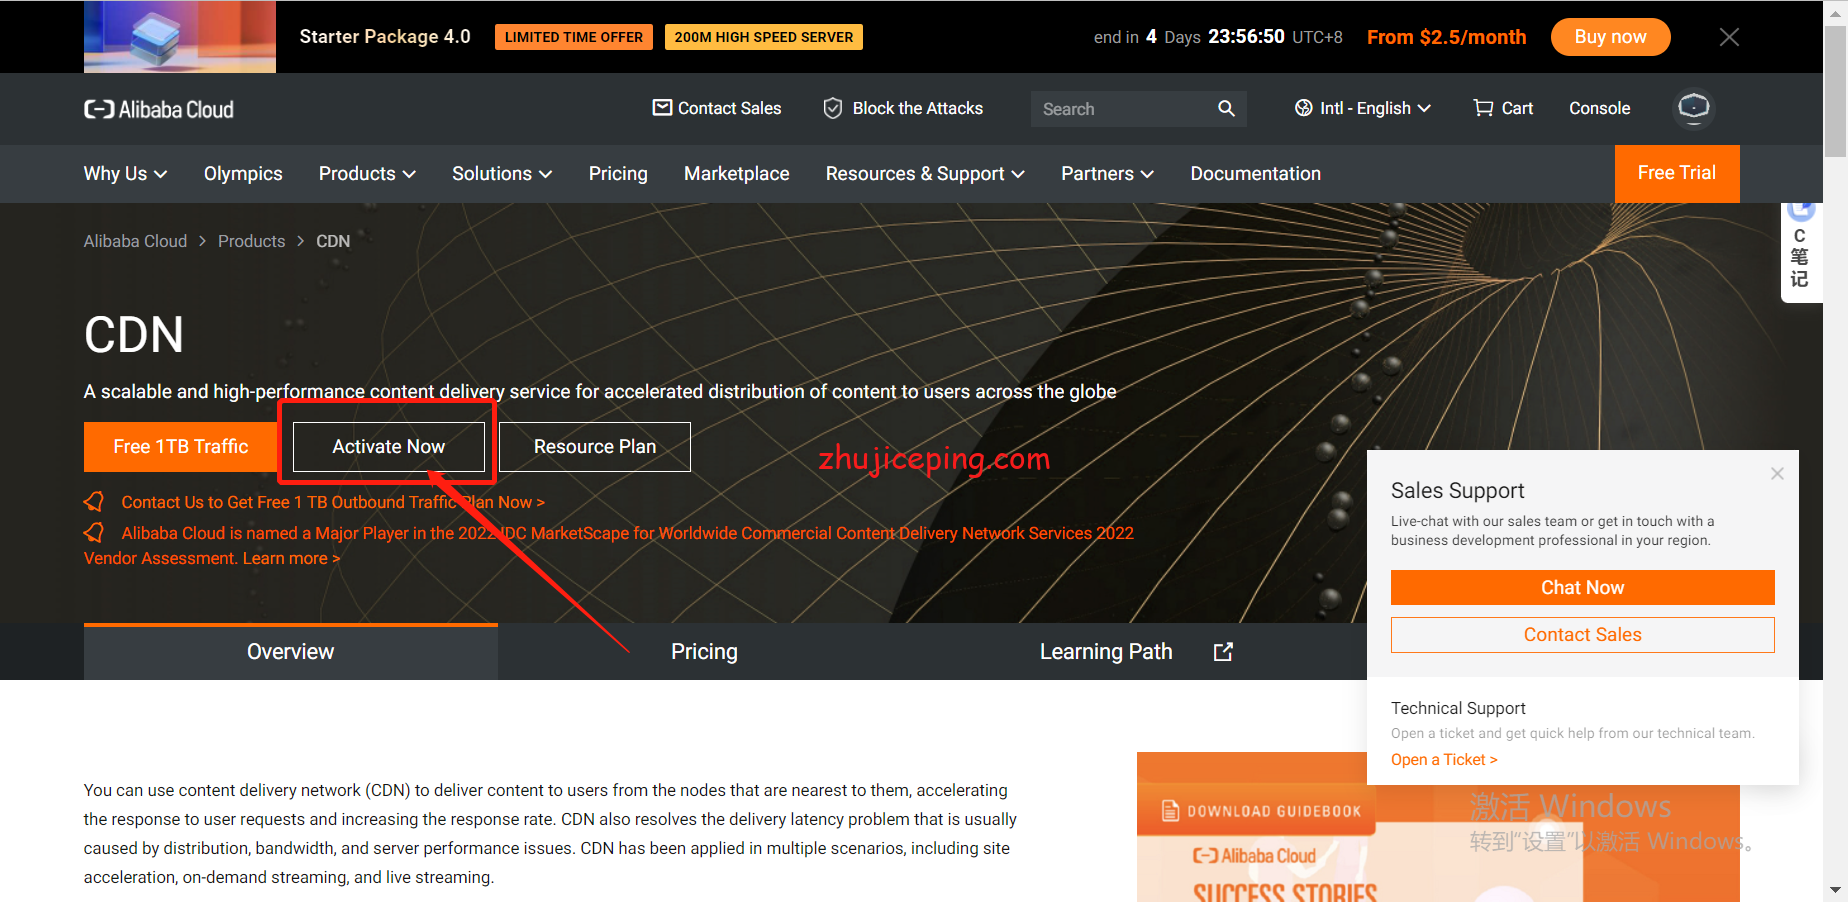Click the 200M HIGH SPEED SERVER badge
1848x902 pixels.
[764, 37]
